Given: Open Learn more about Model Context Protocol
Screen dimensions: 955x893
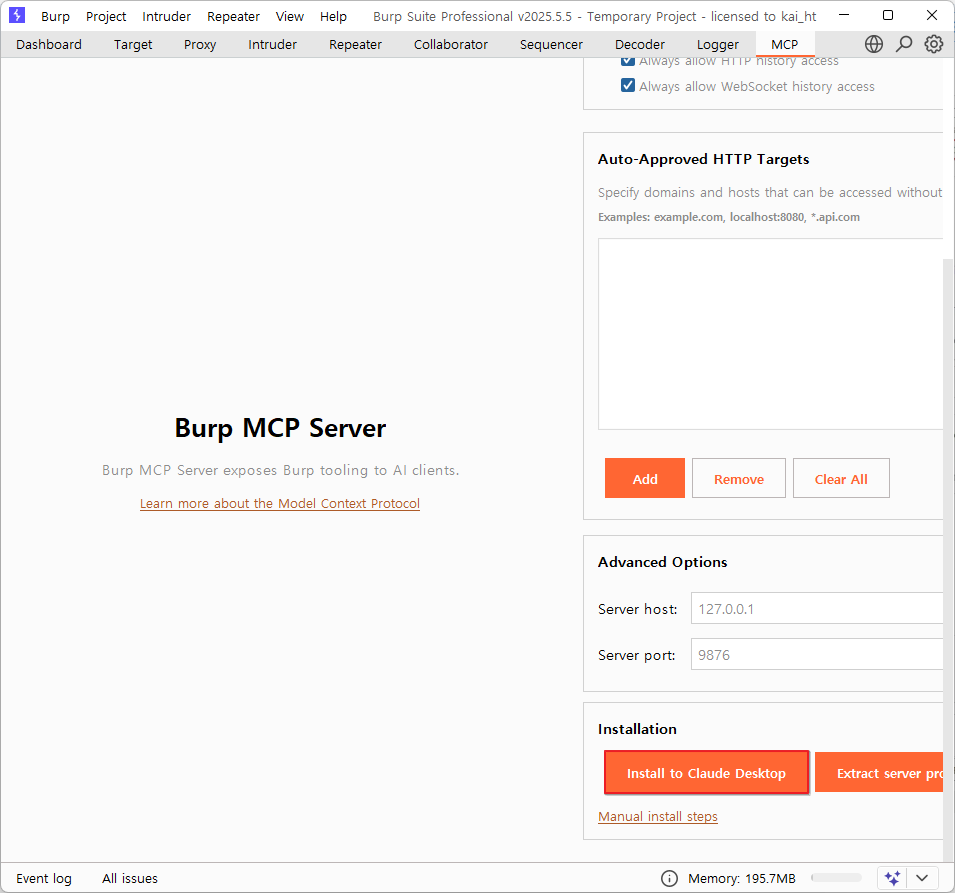Looking at the screenshot, I should click(280, 503).
